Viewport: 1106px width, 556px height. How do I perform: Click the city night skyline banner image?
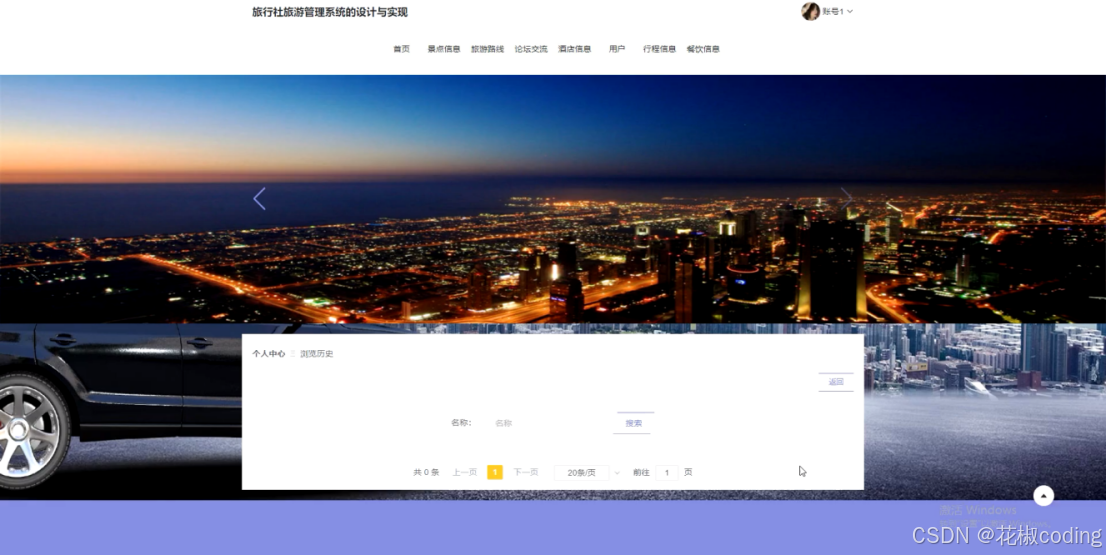pos(553,199)
